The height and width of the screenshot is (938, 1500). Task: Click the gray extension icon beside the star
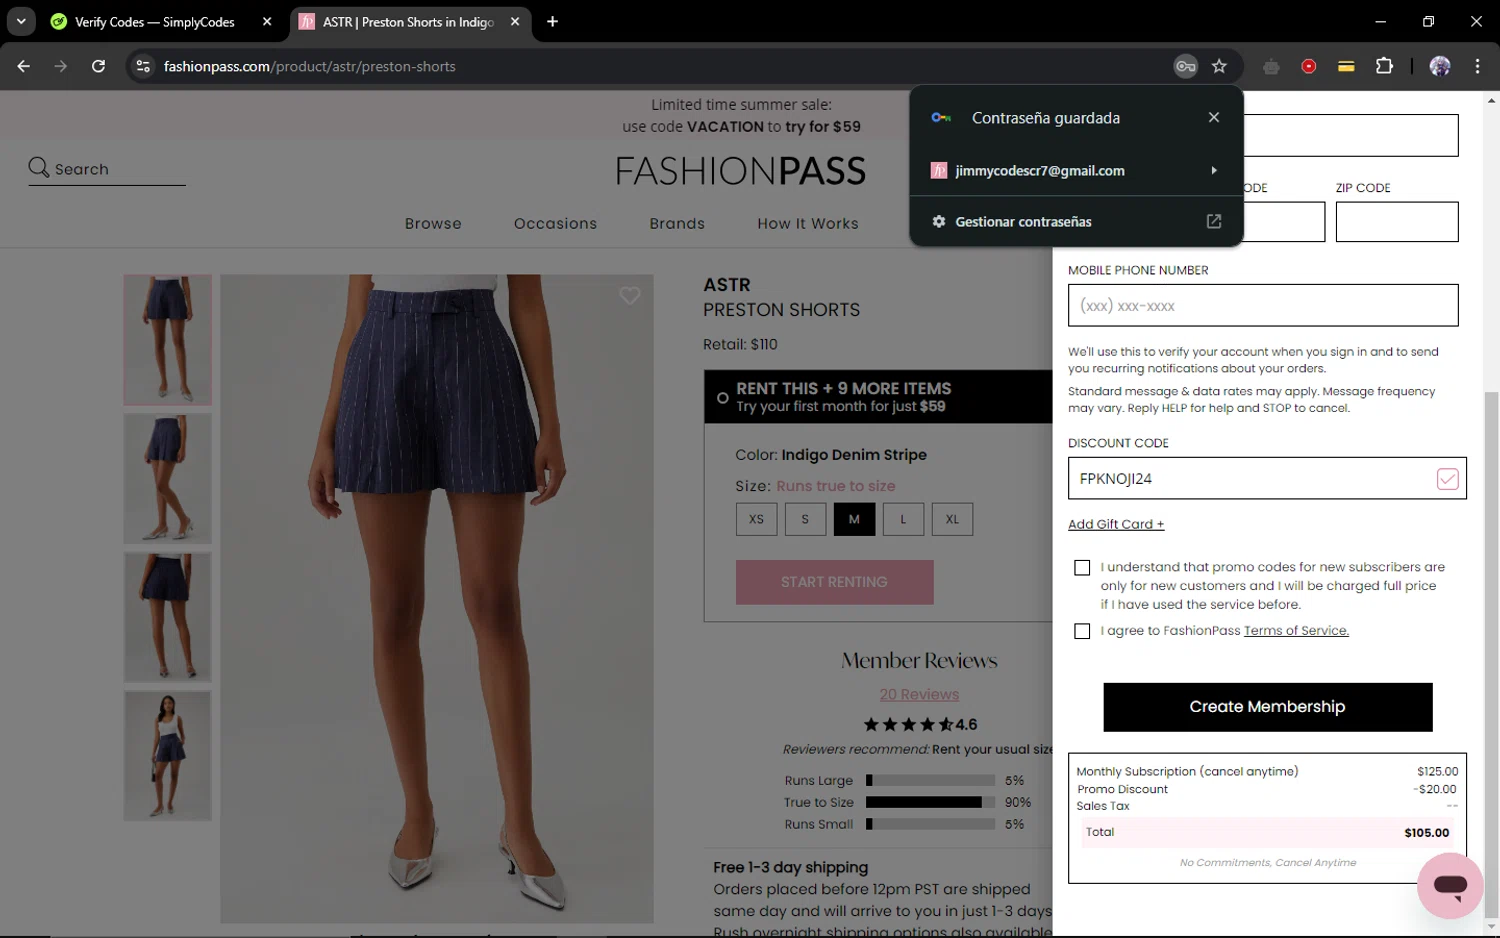1271,66
